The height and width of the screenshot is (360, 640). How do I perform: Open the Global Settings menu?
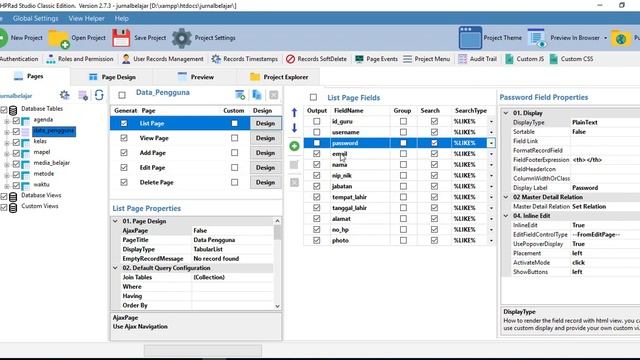tap(36, 18)
